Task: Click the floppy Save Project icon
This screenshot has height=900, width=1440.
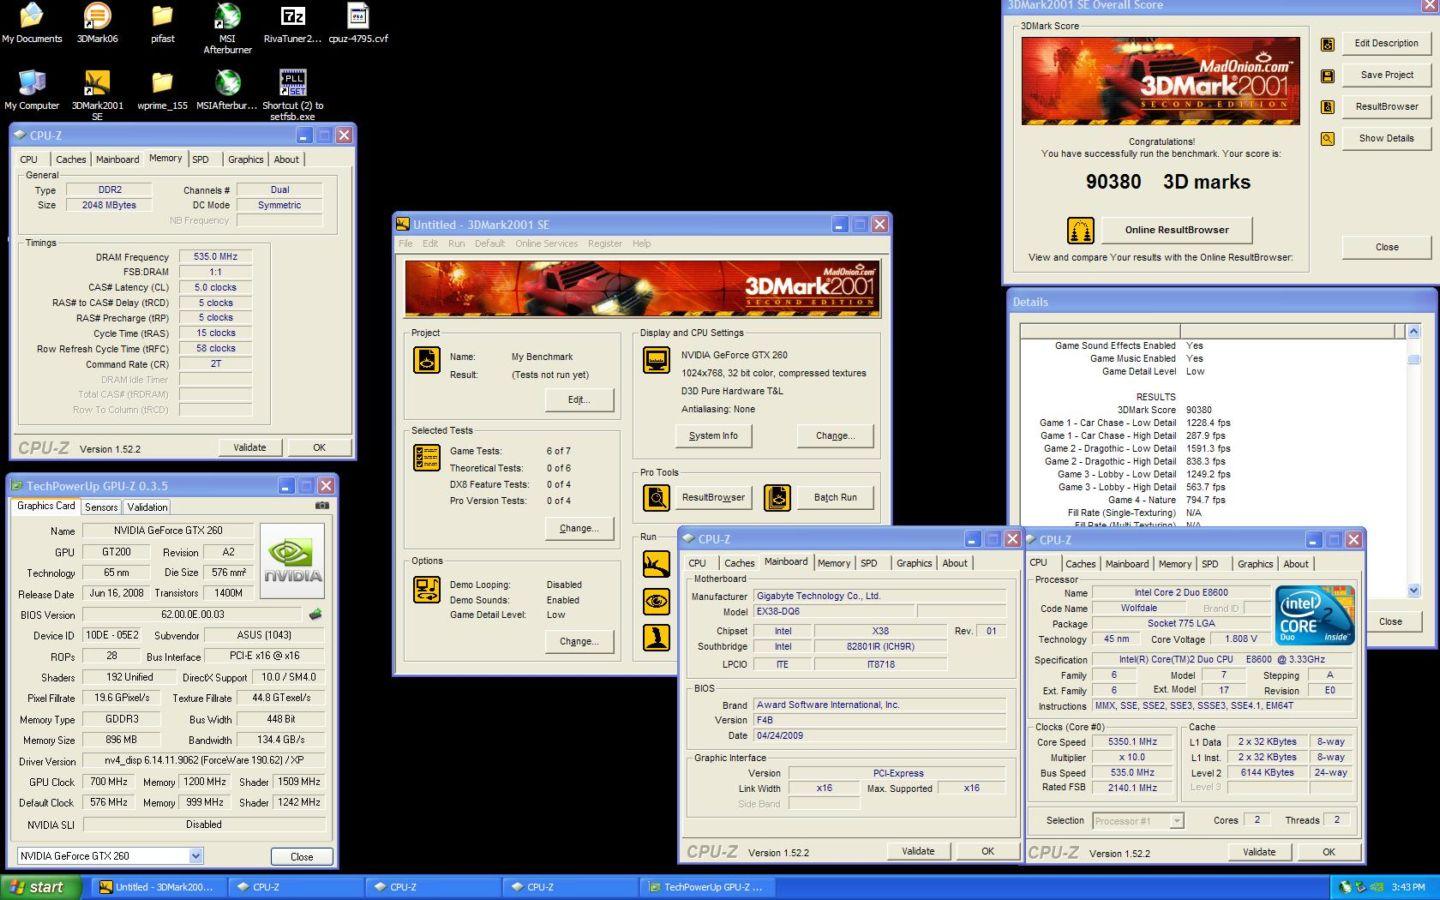Action: tap(1327, 76)
